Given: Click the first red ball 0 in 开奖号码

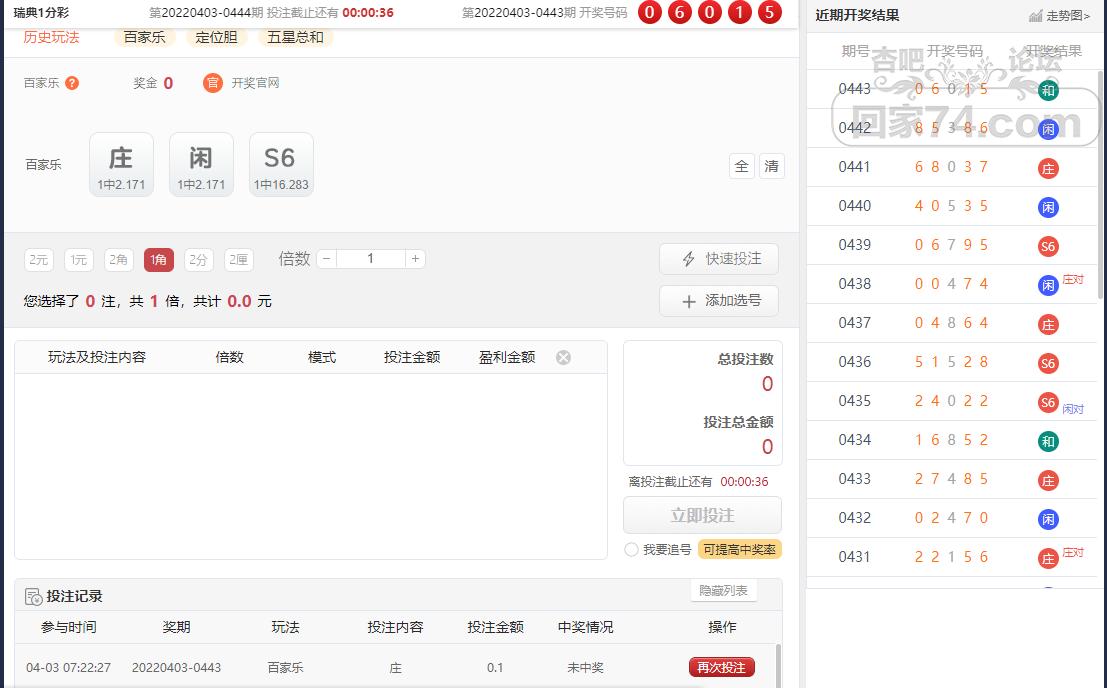Looking at the screenshot, I should click(650, 12).
